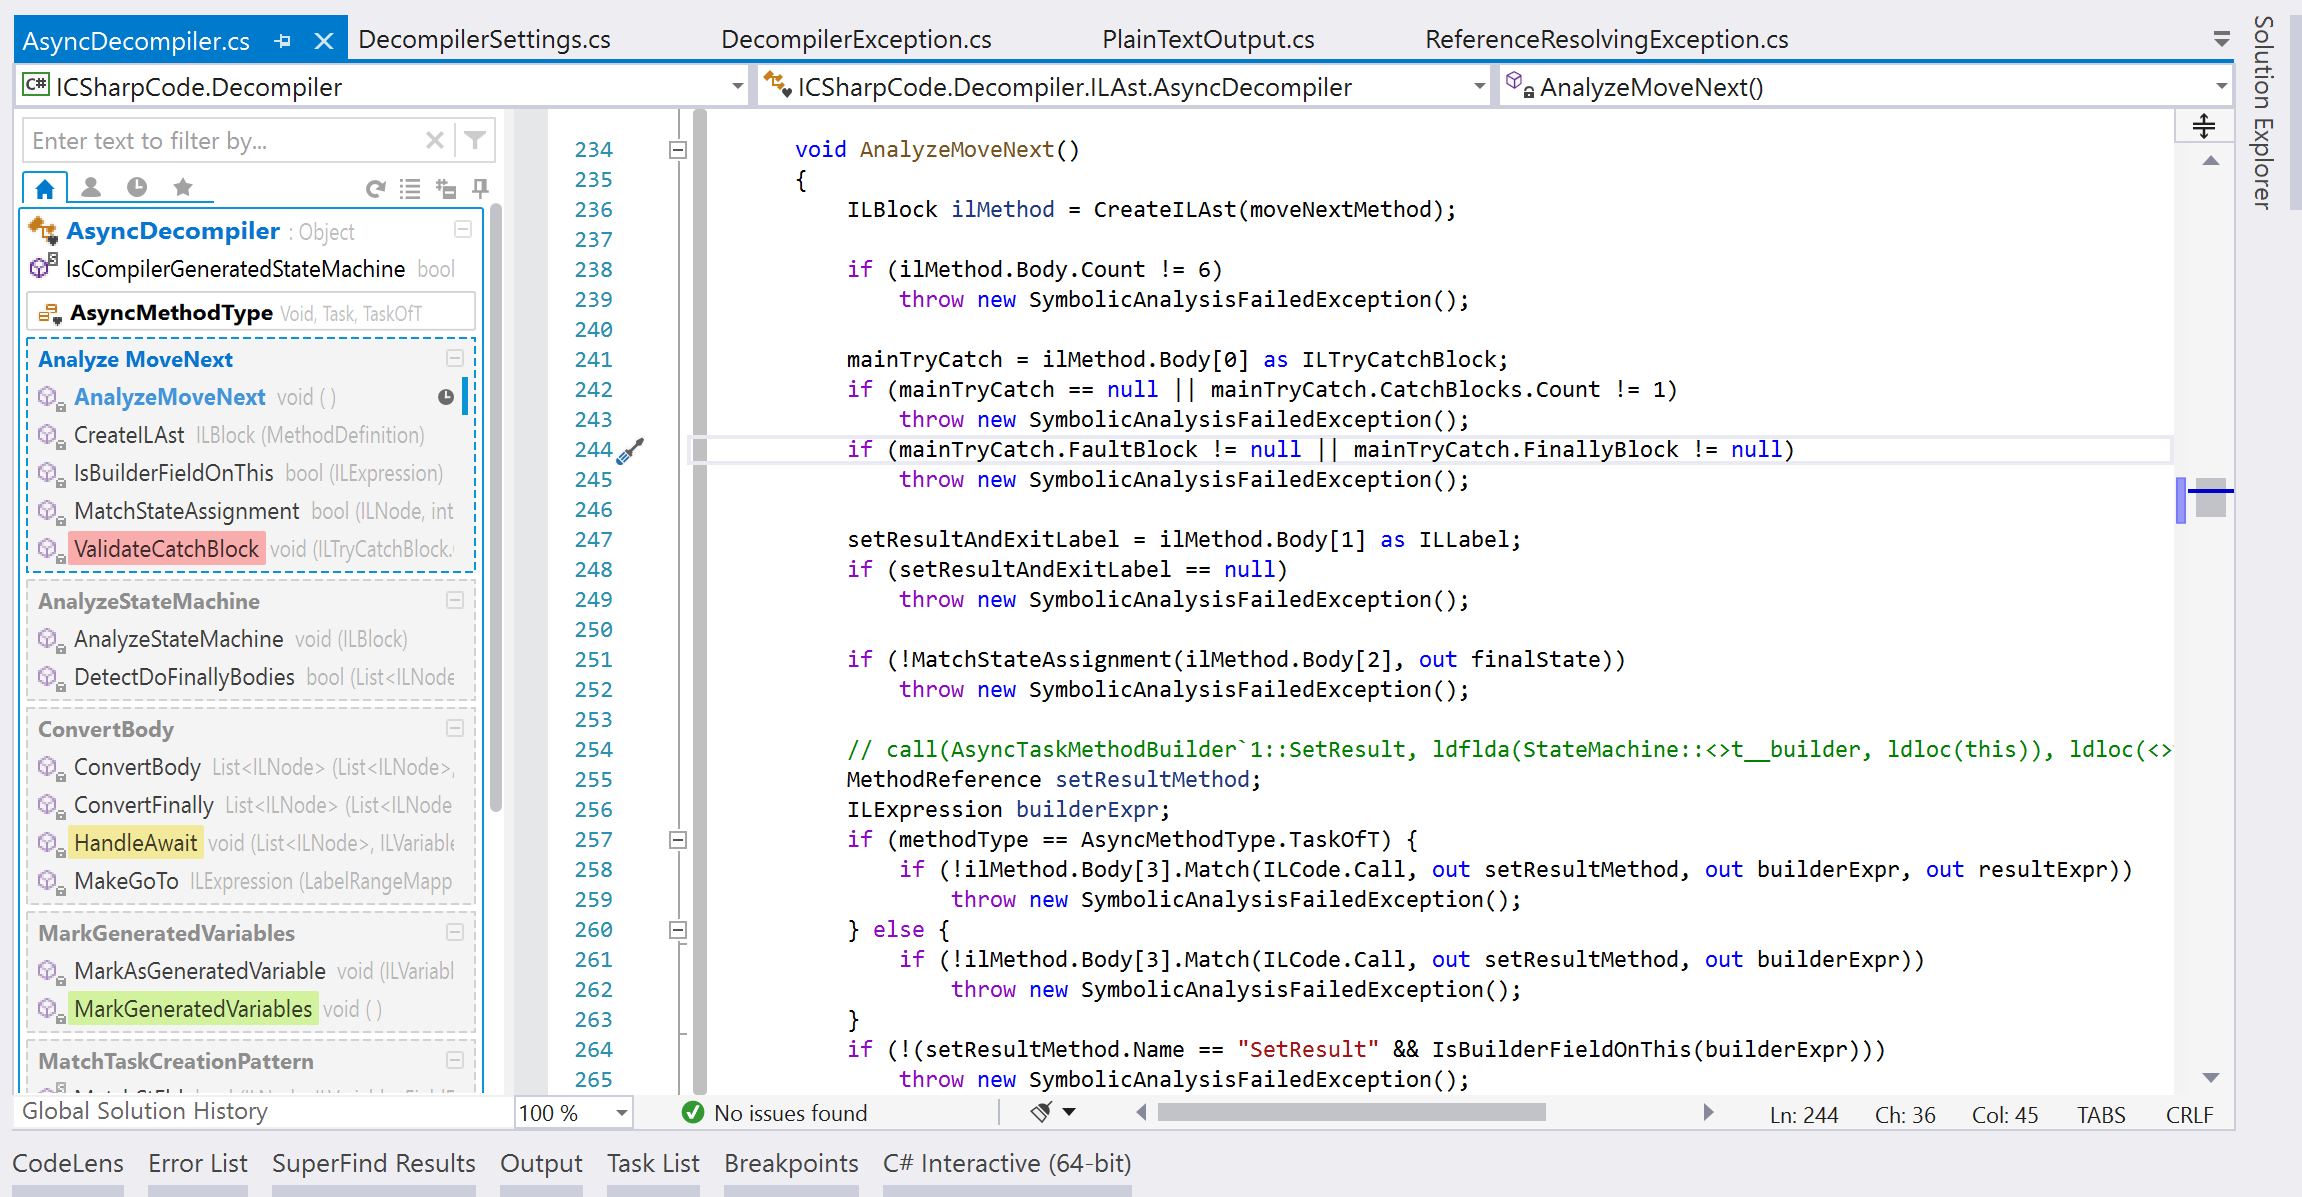
Task: Switch to the DecompilerSettings.cs tab
Action: (484, 40)
